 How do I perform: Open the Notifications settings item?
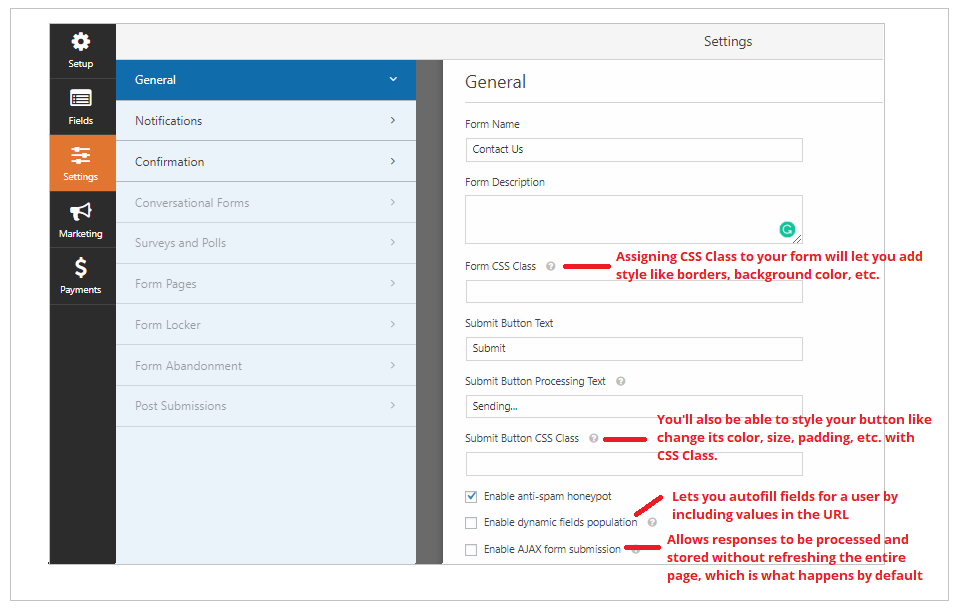pos(266,120)
